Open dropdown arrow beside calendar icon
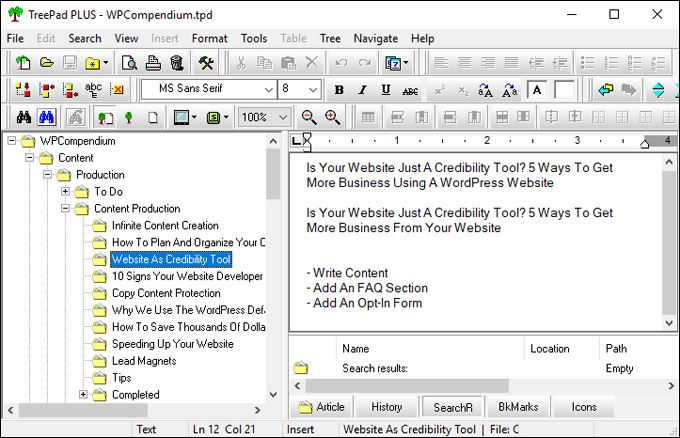This screenshot has width=680, height=438. click(406, 63)
